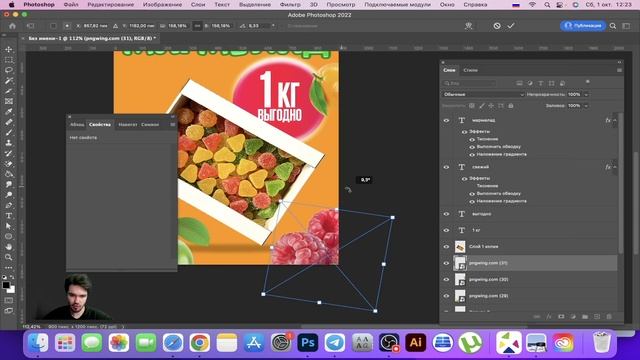Select the Hand tool
Screen dimensions: 640x360
tap(9, 247)
